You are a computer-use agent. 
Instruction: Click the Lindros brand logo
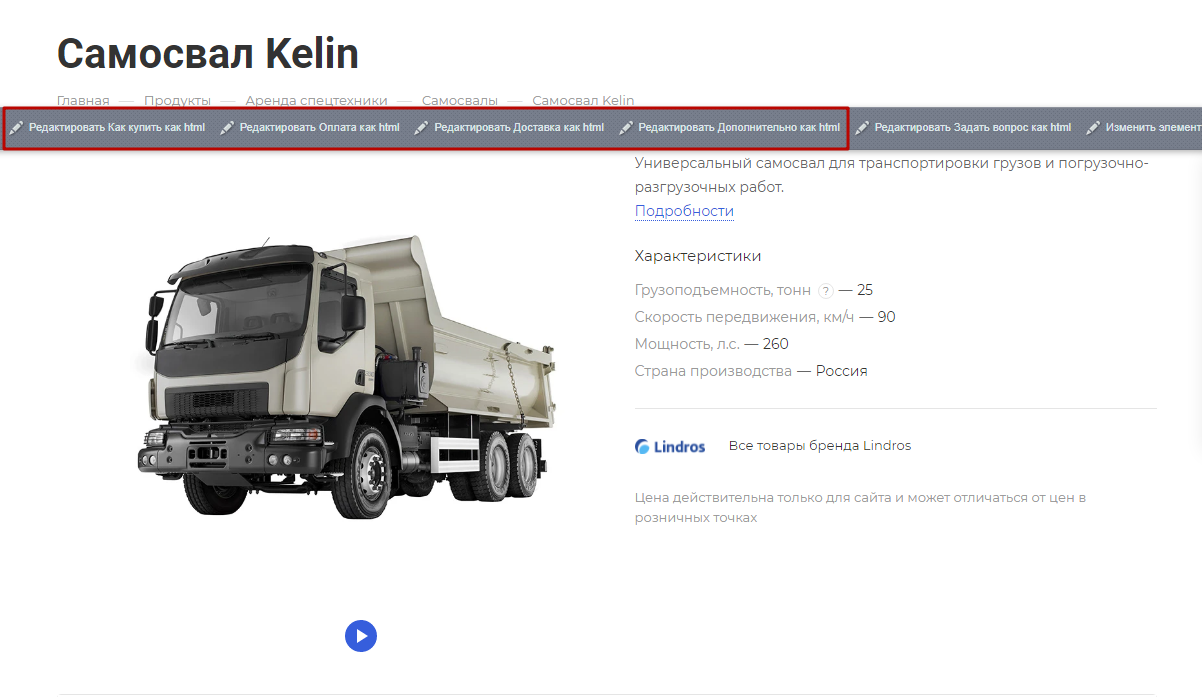[670, 446]
